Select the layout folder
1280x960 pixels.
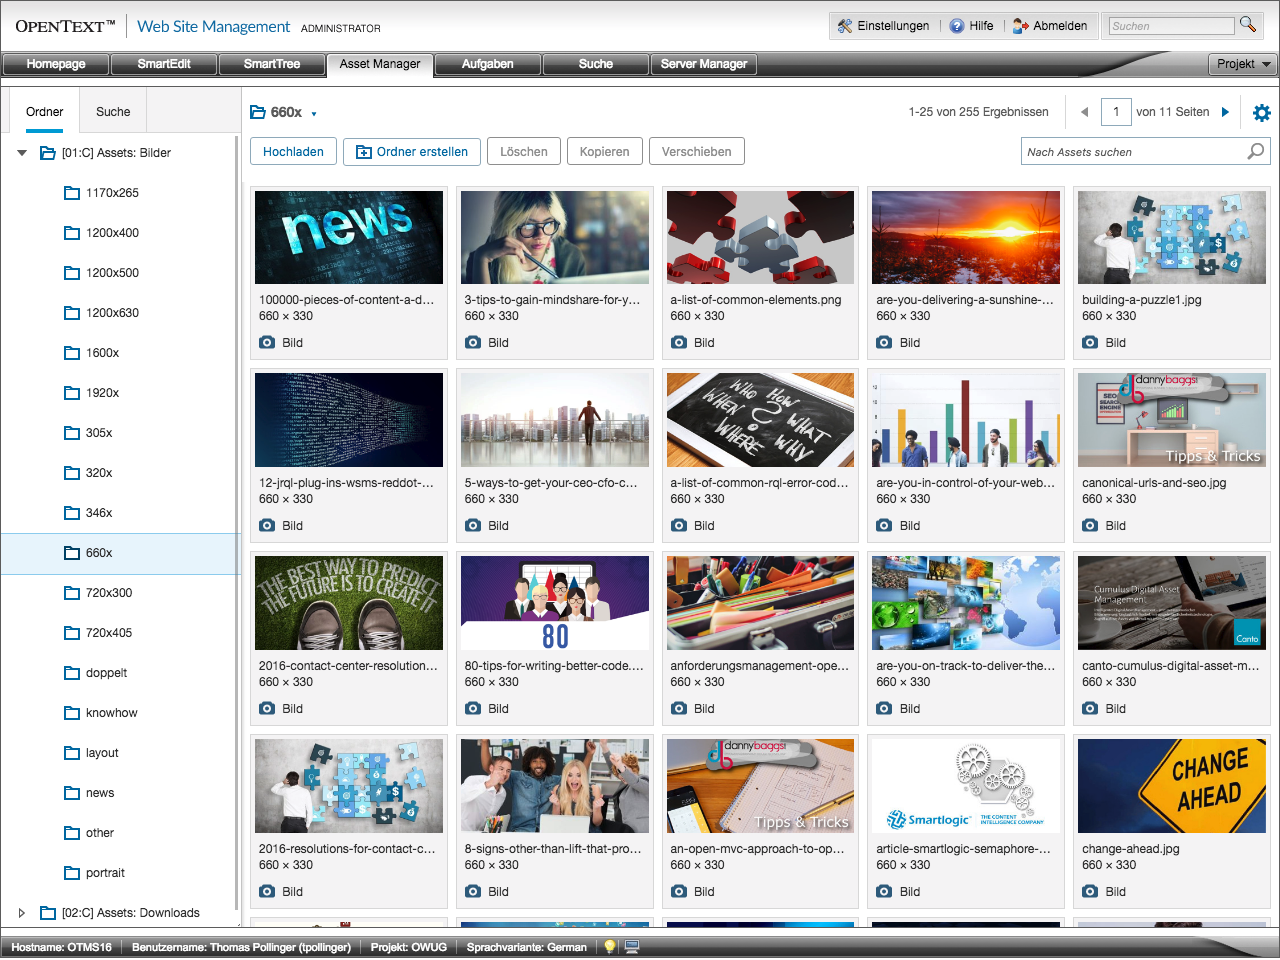(102, 753)
